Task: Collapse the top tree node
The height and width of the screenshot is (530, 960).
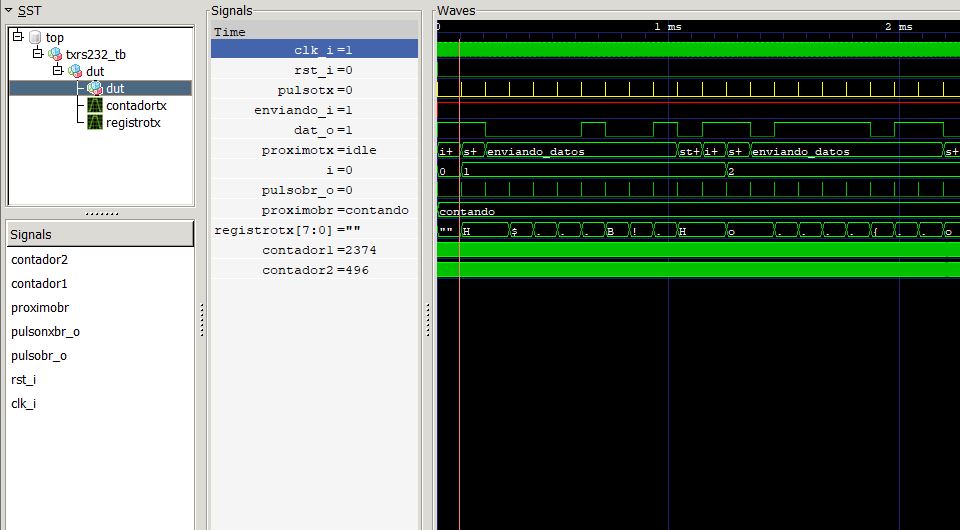Action: (18, 37)
